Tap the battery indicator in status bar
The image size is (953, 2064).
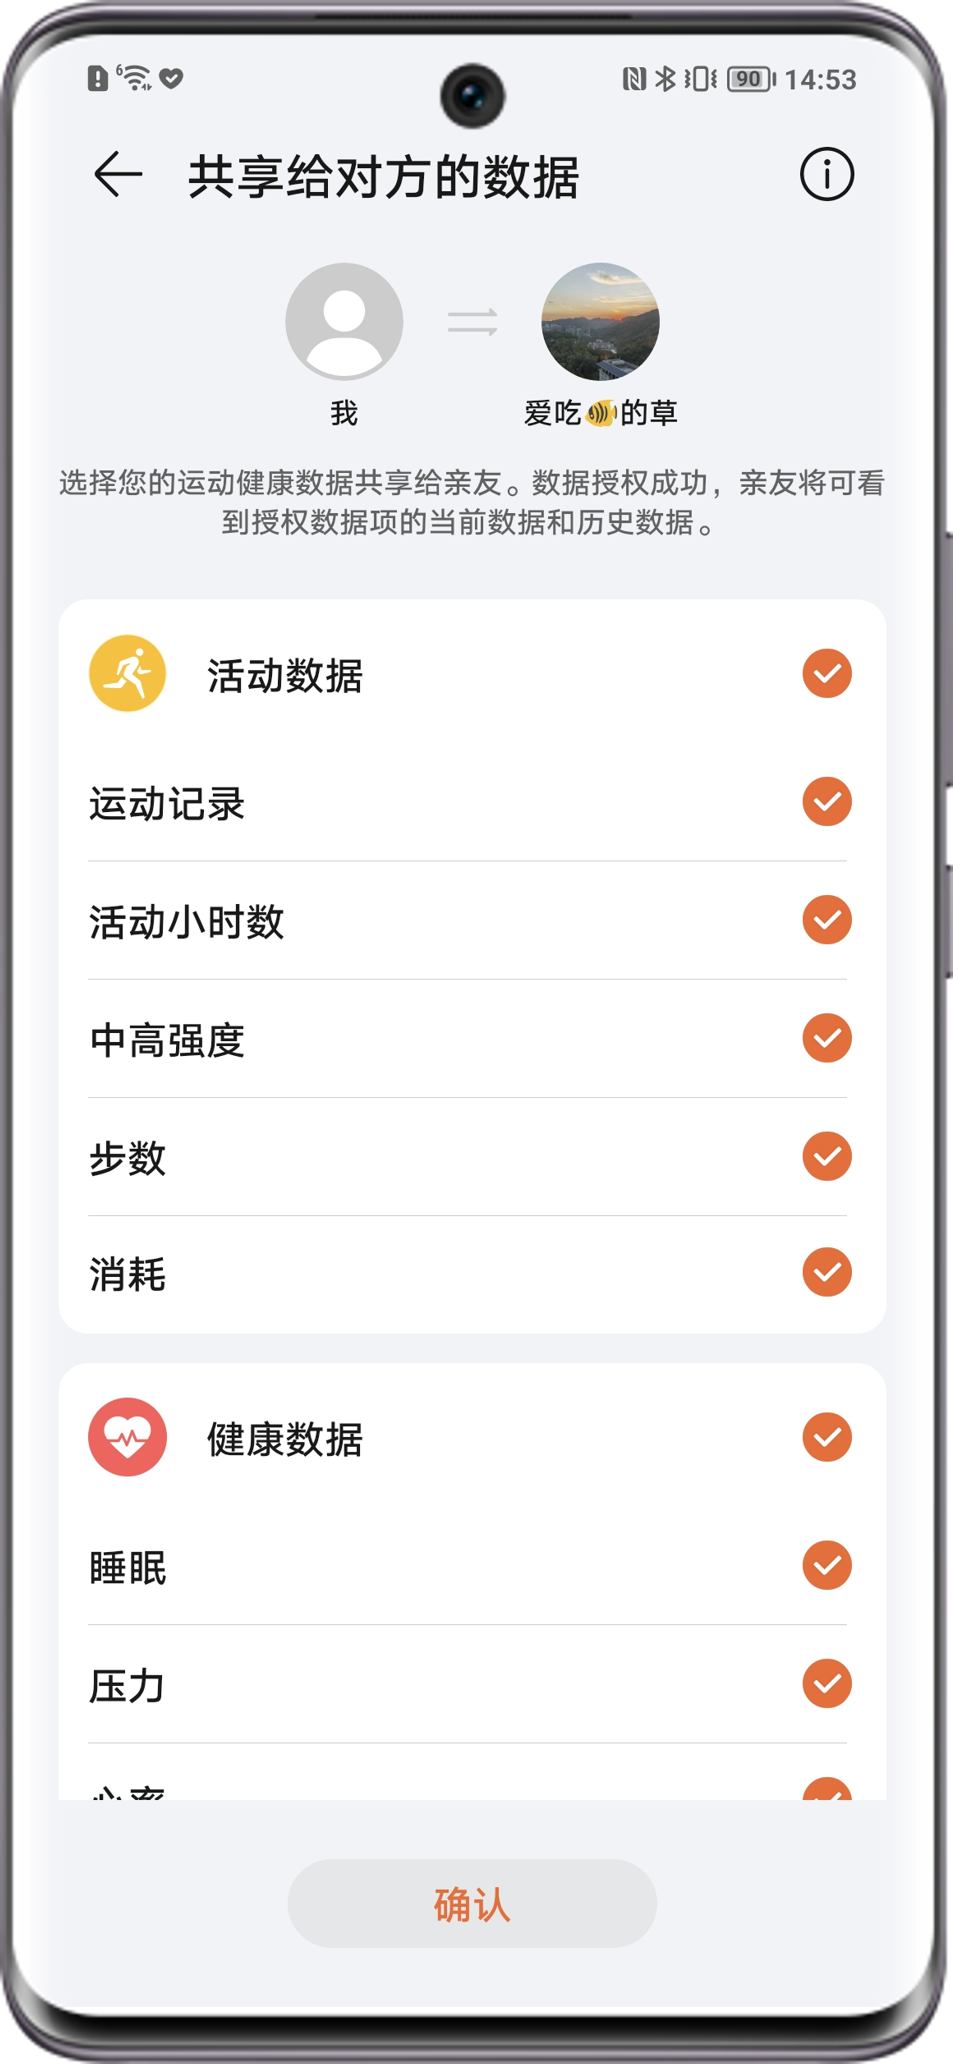[x=750, y=79]
